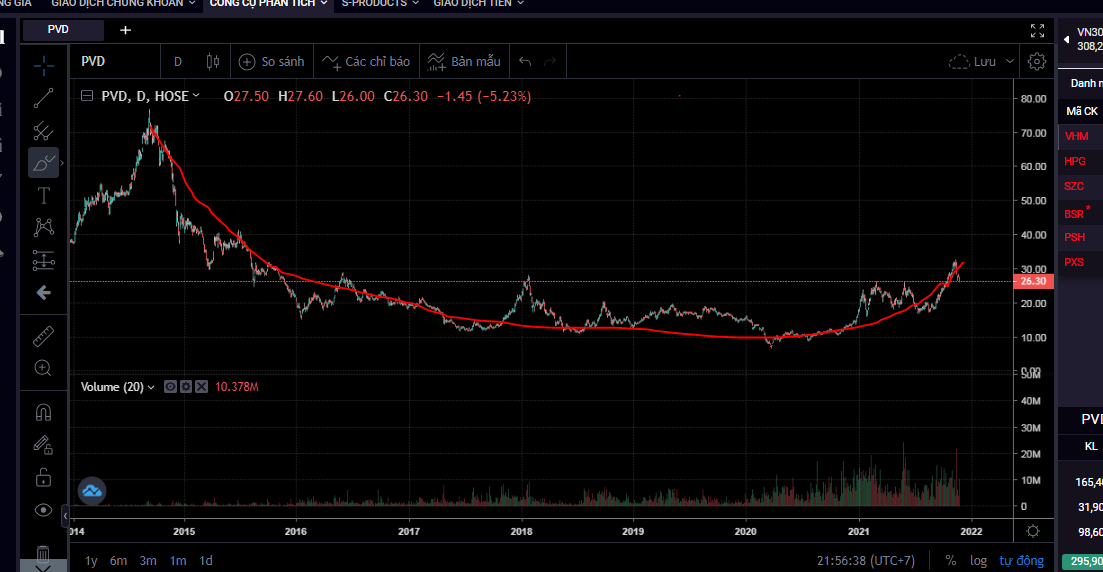Open time axis settings gear icon
The height and width of the screenshot is (572, 1103).
point(1033,531)
